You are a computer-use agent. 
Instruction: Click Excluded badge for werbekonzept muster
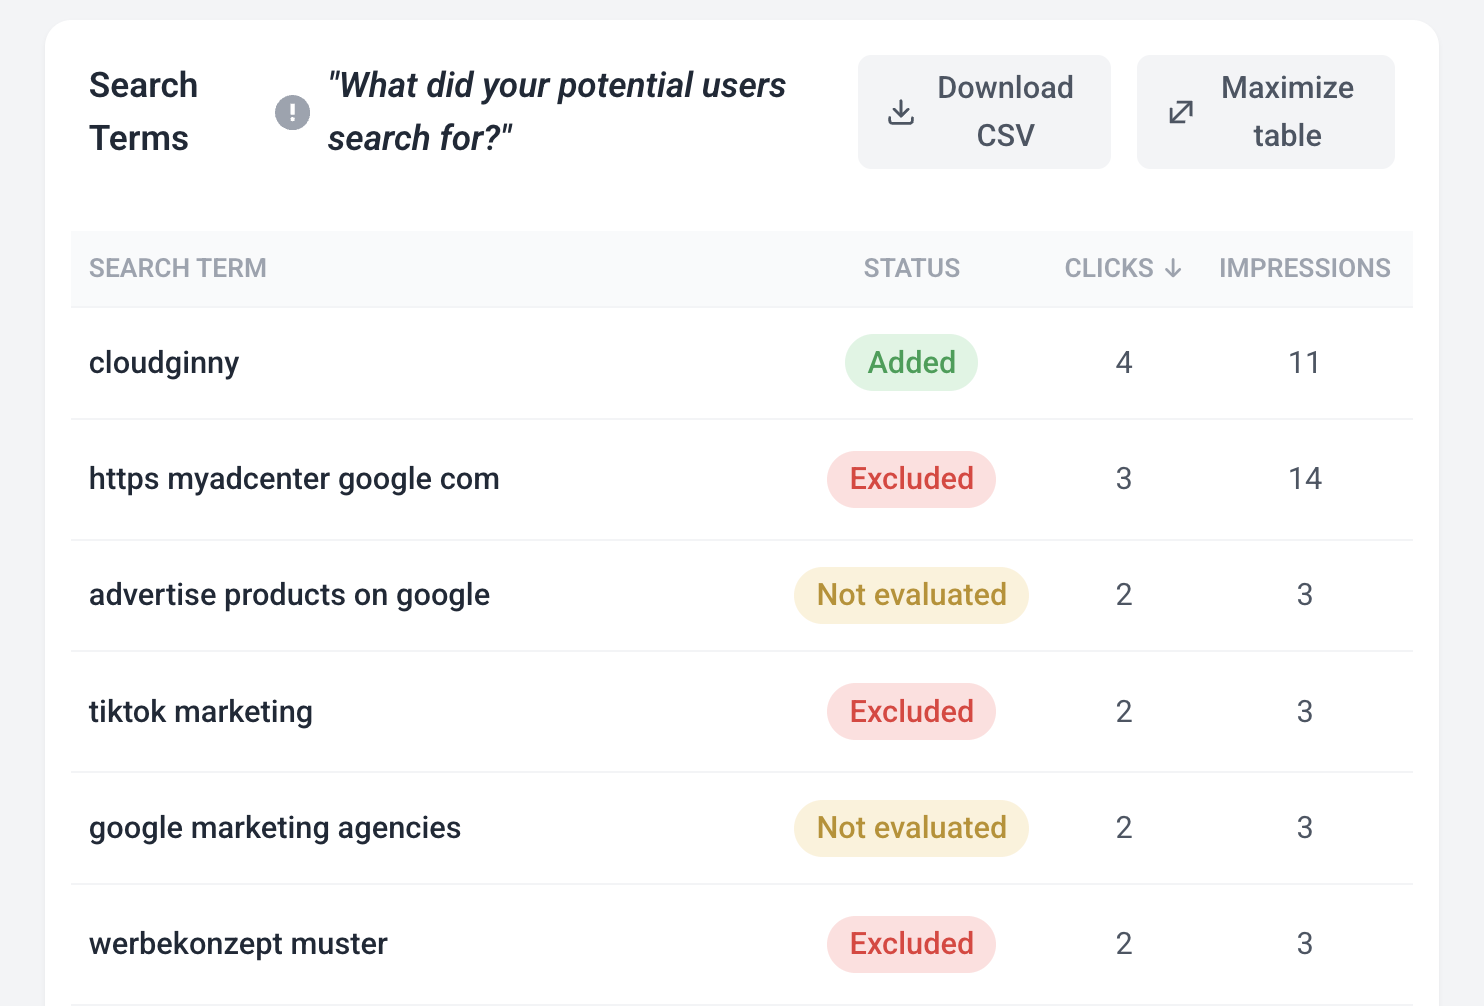(x=912, y=944)
